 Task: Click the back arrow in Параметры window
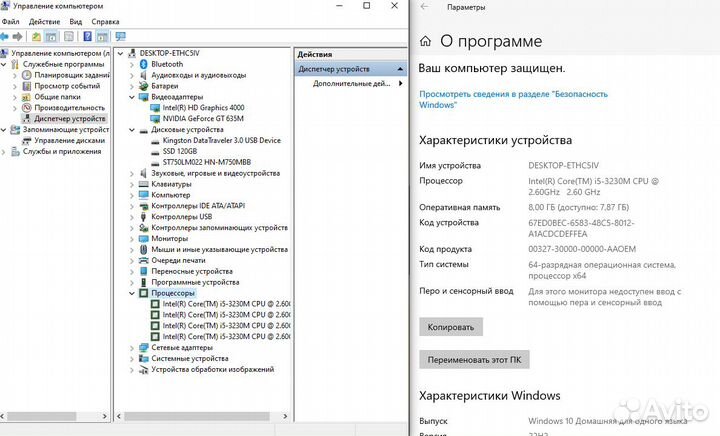(x=425, y=7)
